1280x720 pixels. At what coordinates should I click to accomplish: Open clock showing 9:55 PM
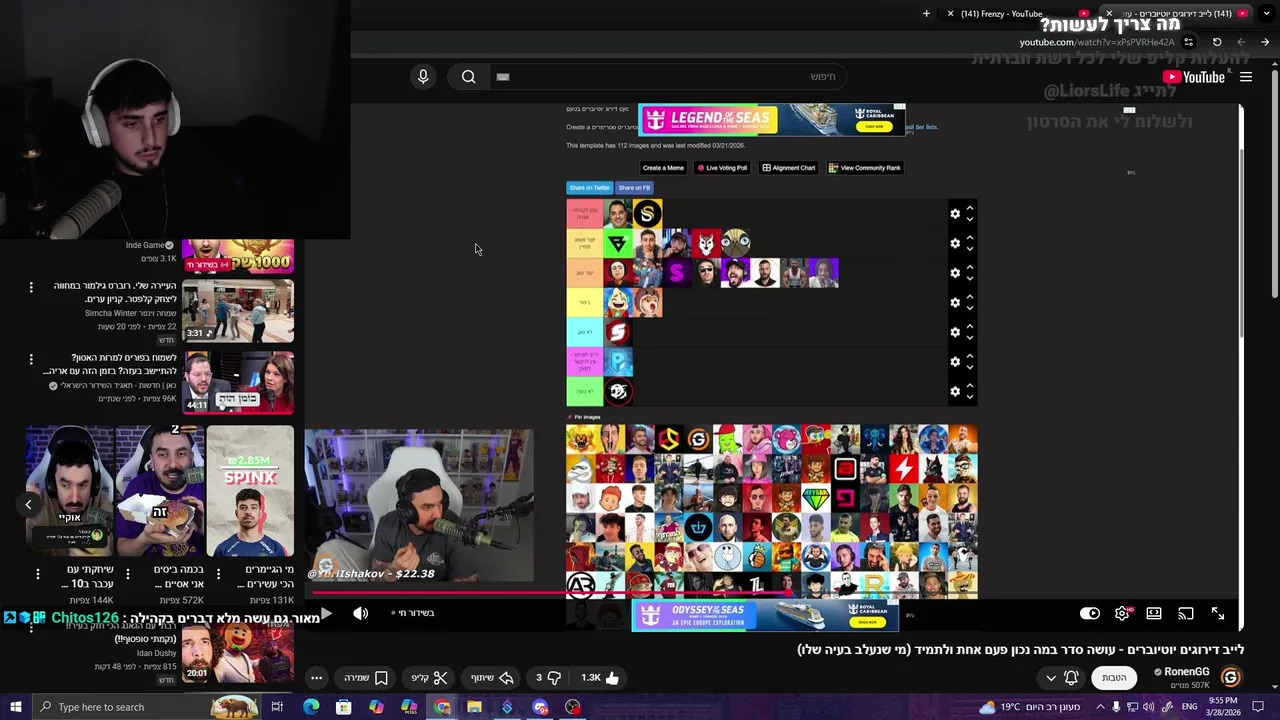(1225, 707)
